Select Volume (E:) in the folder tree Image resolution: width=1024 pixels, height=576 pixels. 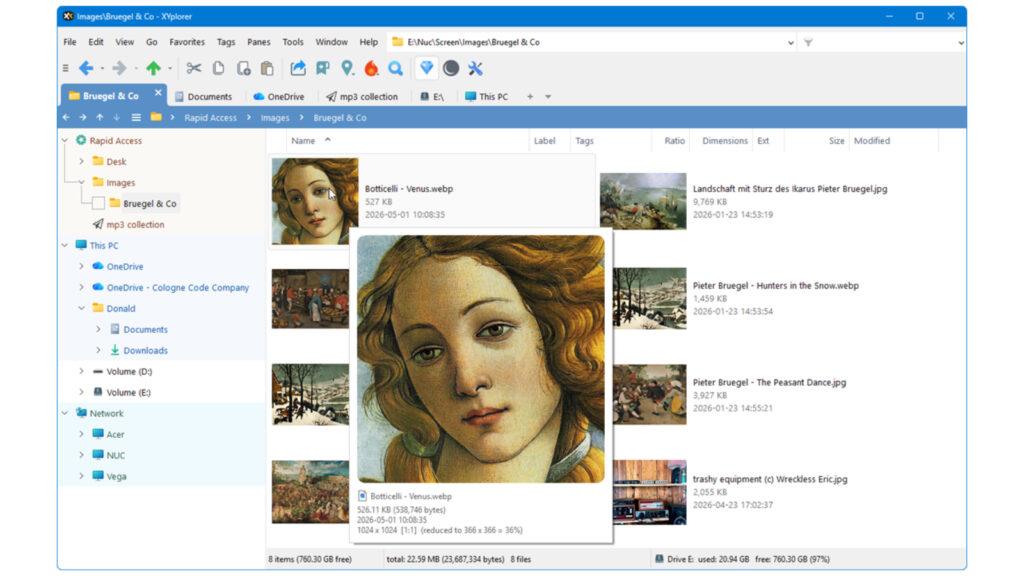[128, 392]
